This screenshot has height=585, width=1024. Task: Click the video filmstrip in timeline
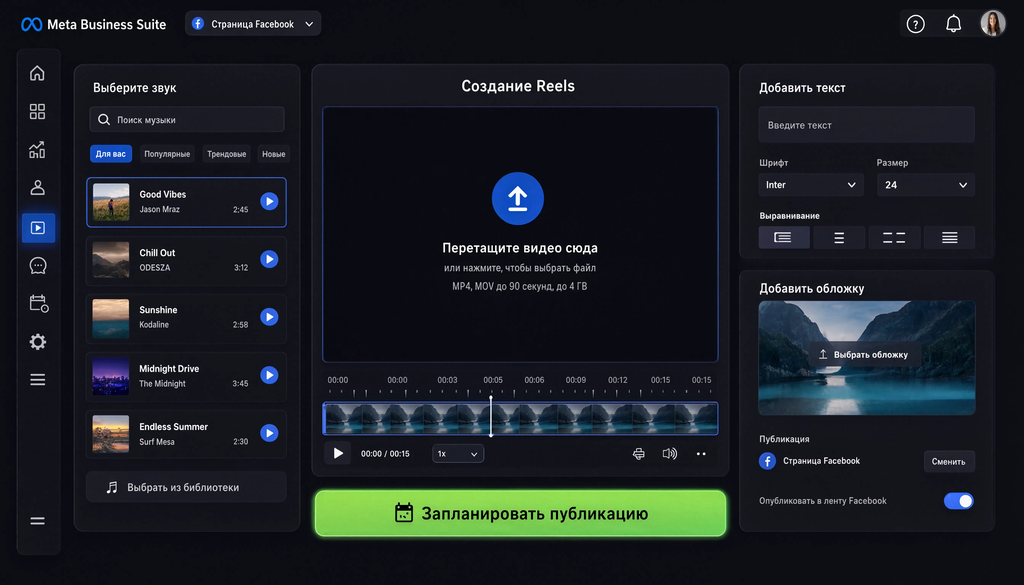point(520,419)
